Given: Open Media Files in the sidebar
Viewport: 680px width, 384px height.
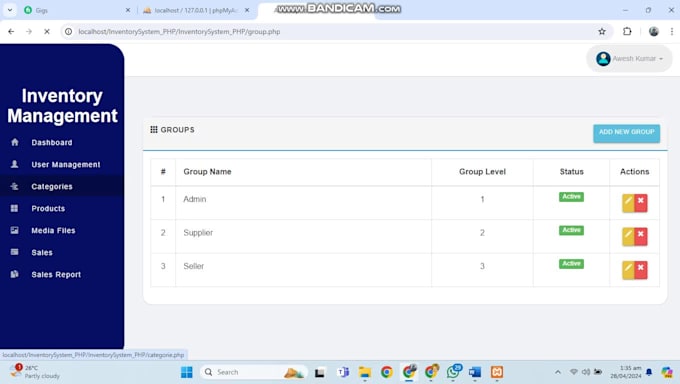Looking at the screenshot, I should point(53,230).
